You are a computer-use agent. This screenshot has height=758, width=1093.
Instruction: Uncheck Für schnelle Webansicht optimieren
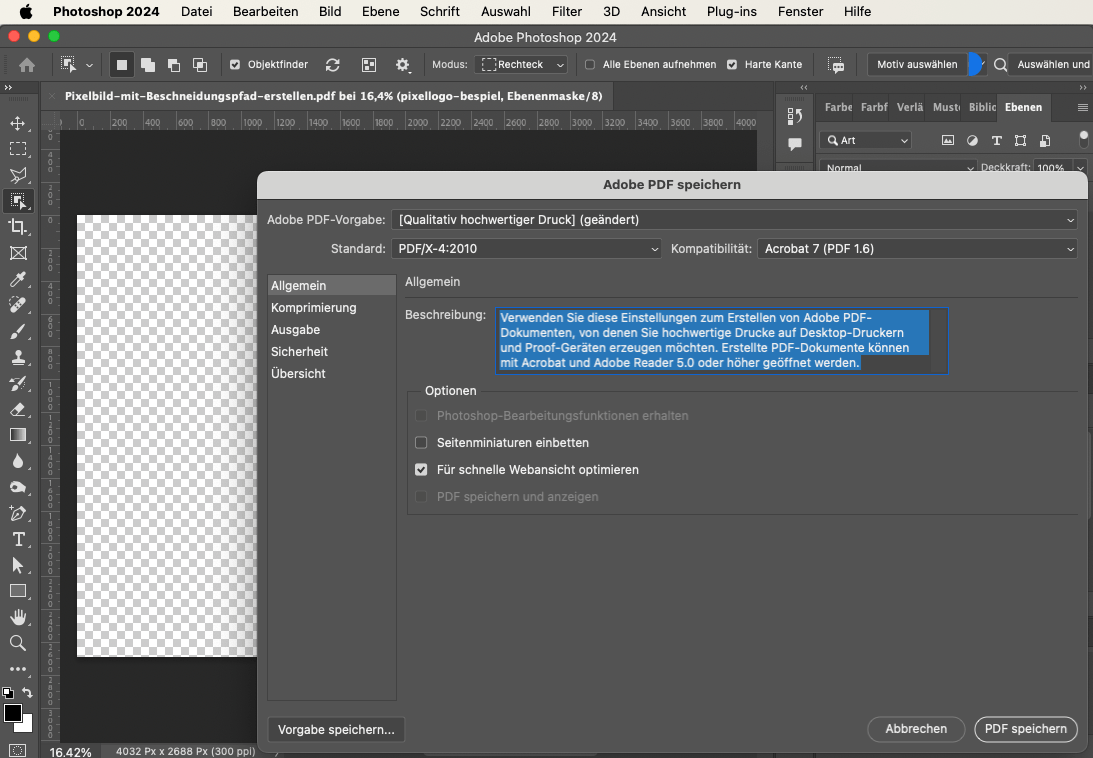421,469
